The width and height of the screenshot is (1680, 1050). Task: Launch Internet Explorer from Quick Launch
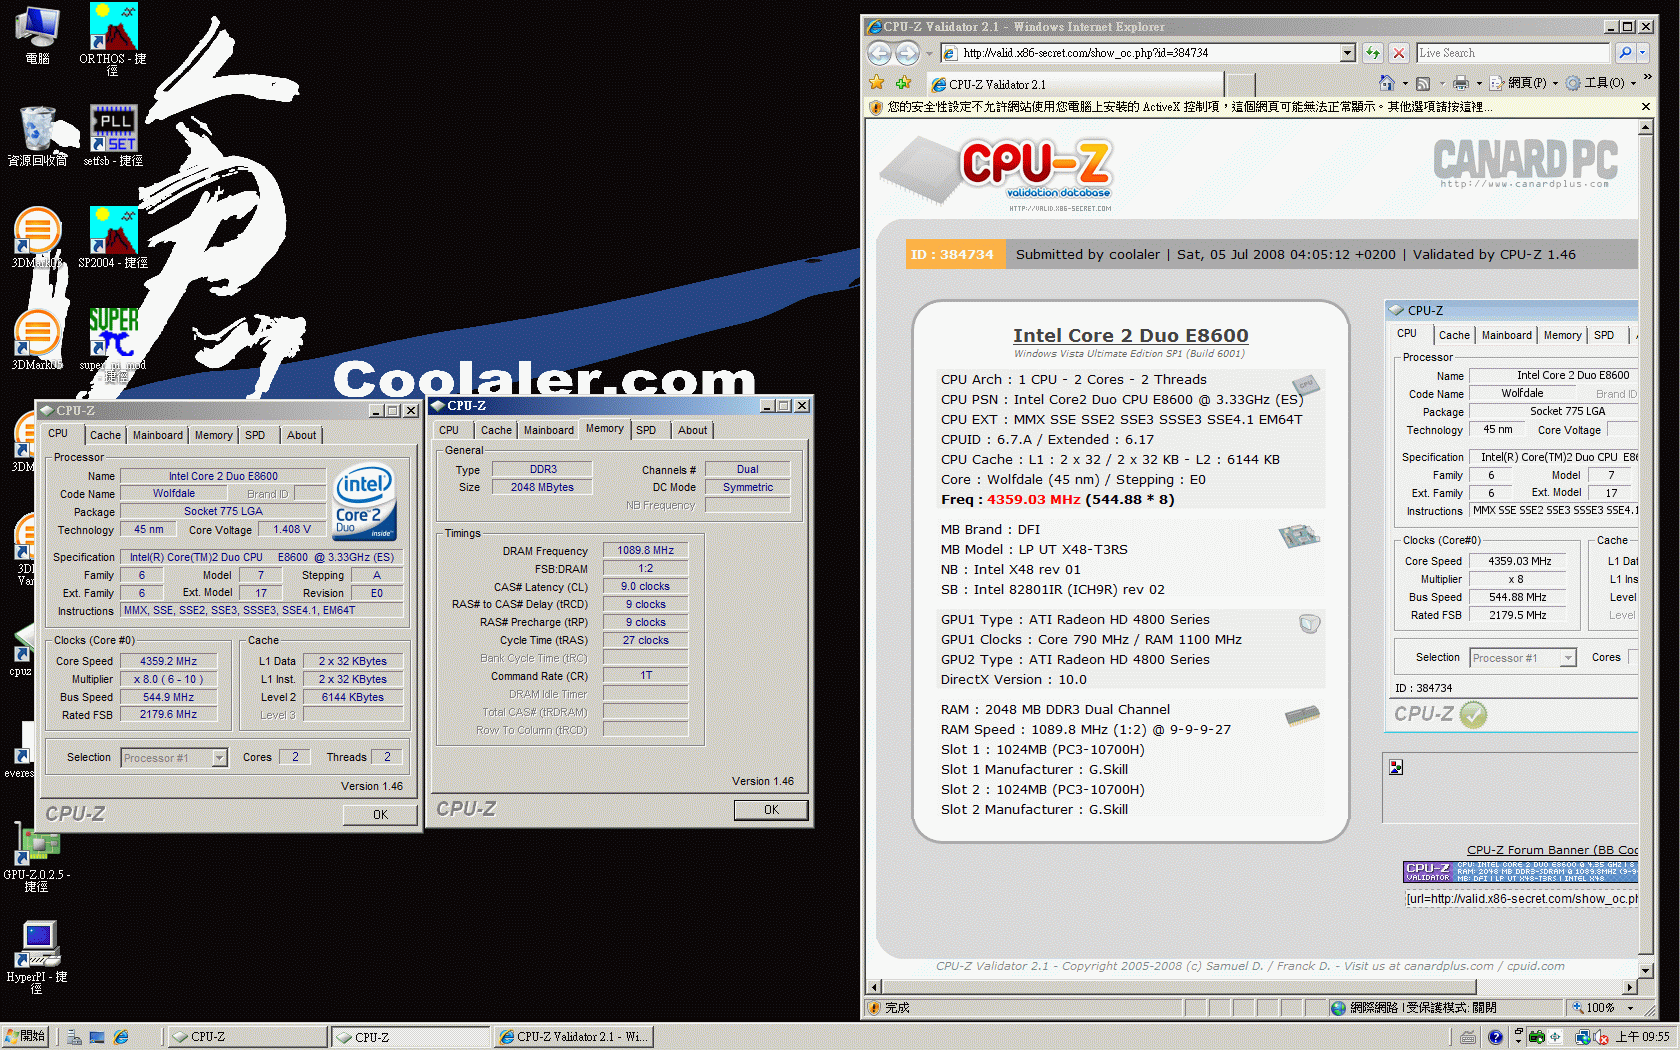[121, 1037]
